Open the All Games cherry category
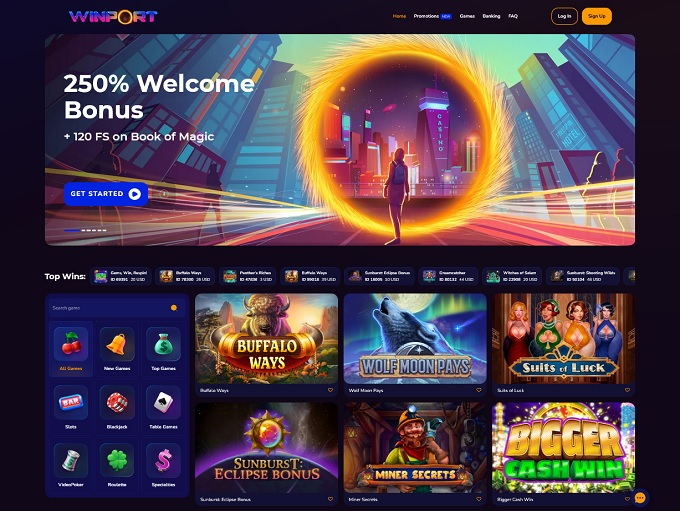Screen dimensions: 680x511 [71, 349]
